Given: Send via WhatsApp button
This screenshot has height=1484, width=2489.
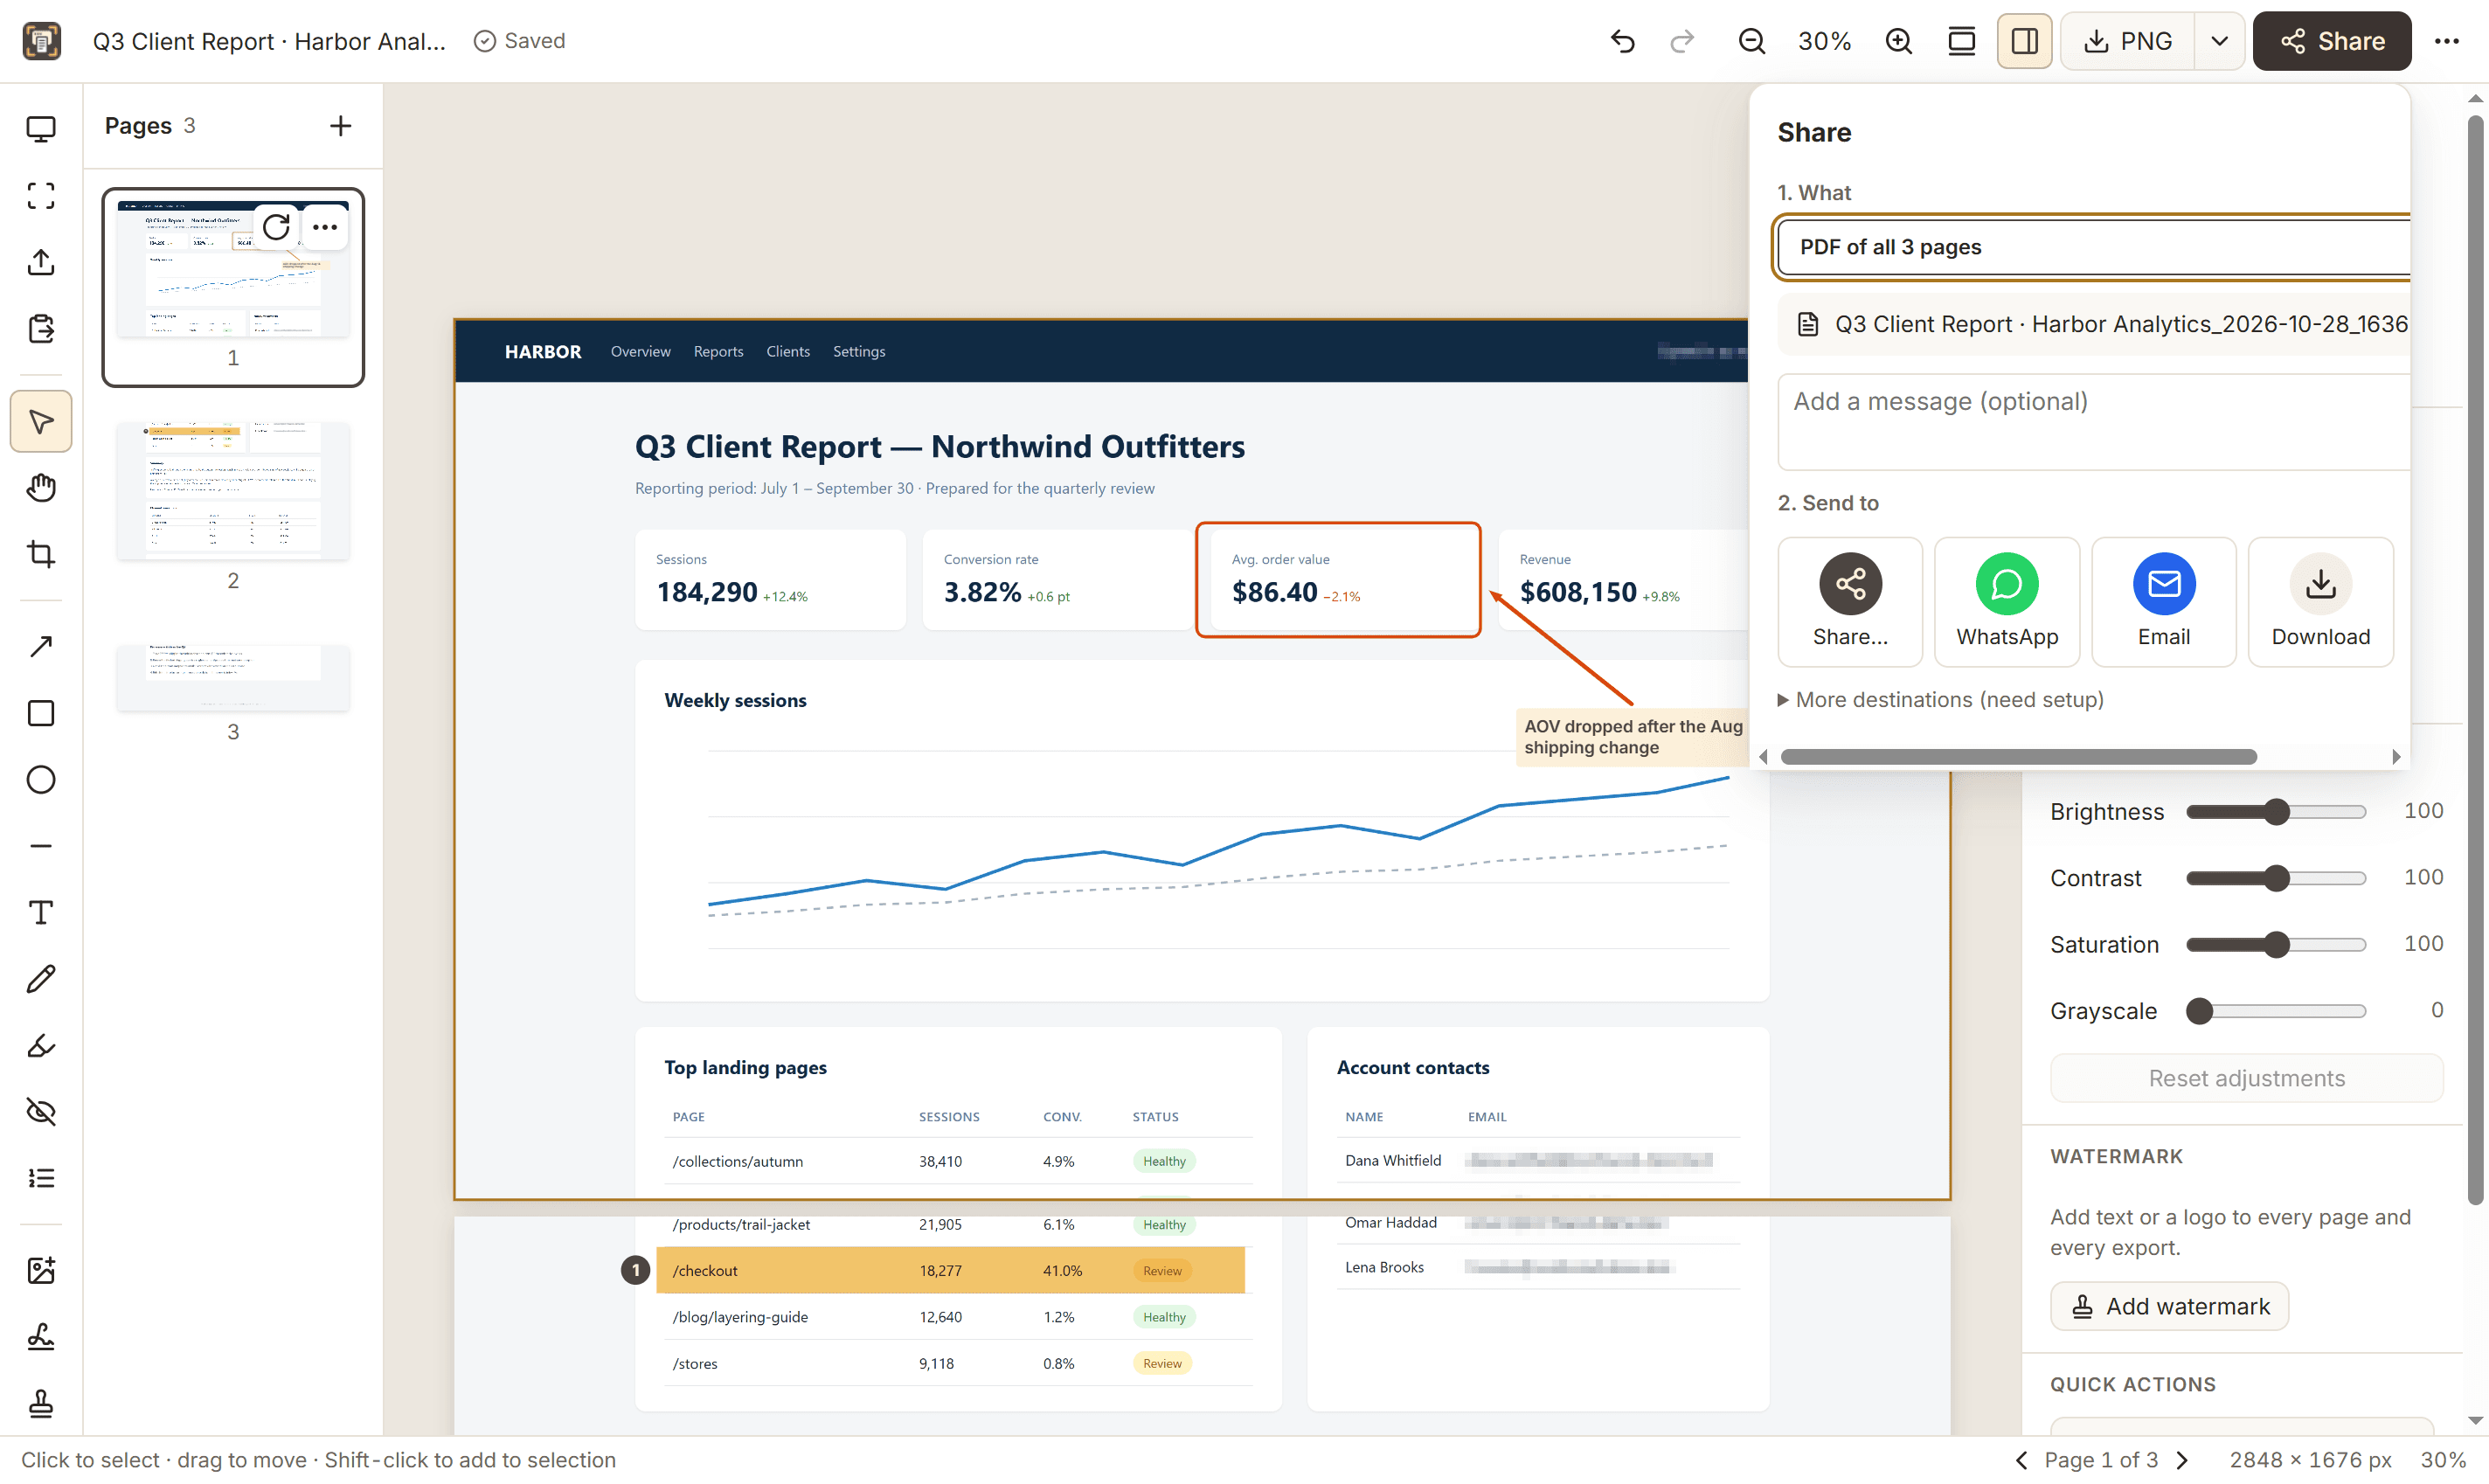Looking at the screenshot, I should [2006, 601].
